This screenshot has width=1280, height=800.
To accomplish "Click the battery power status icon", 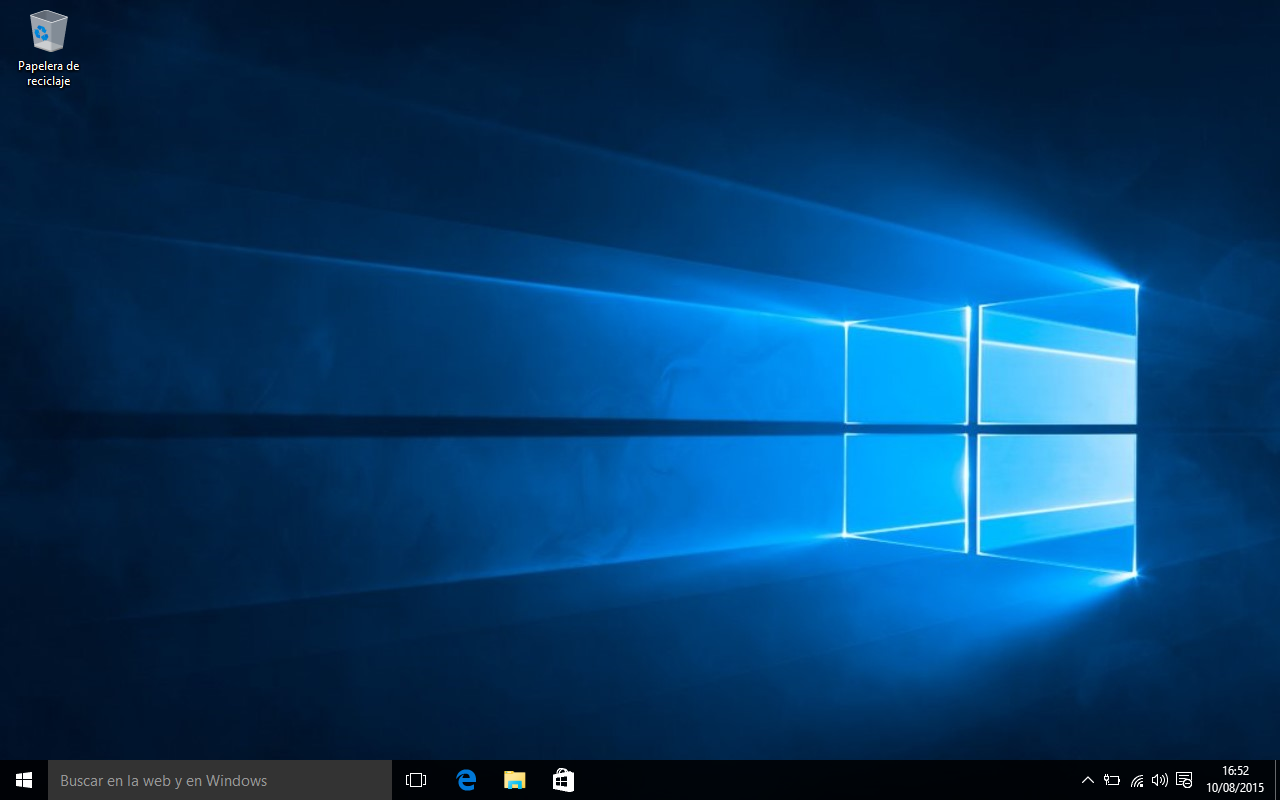I will (1112, 780).
